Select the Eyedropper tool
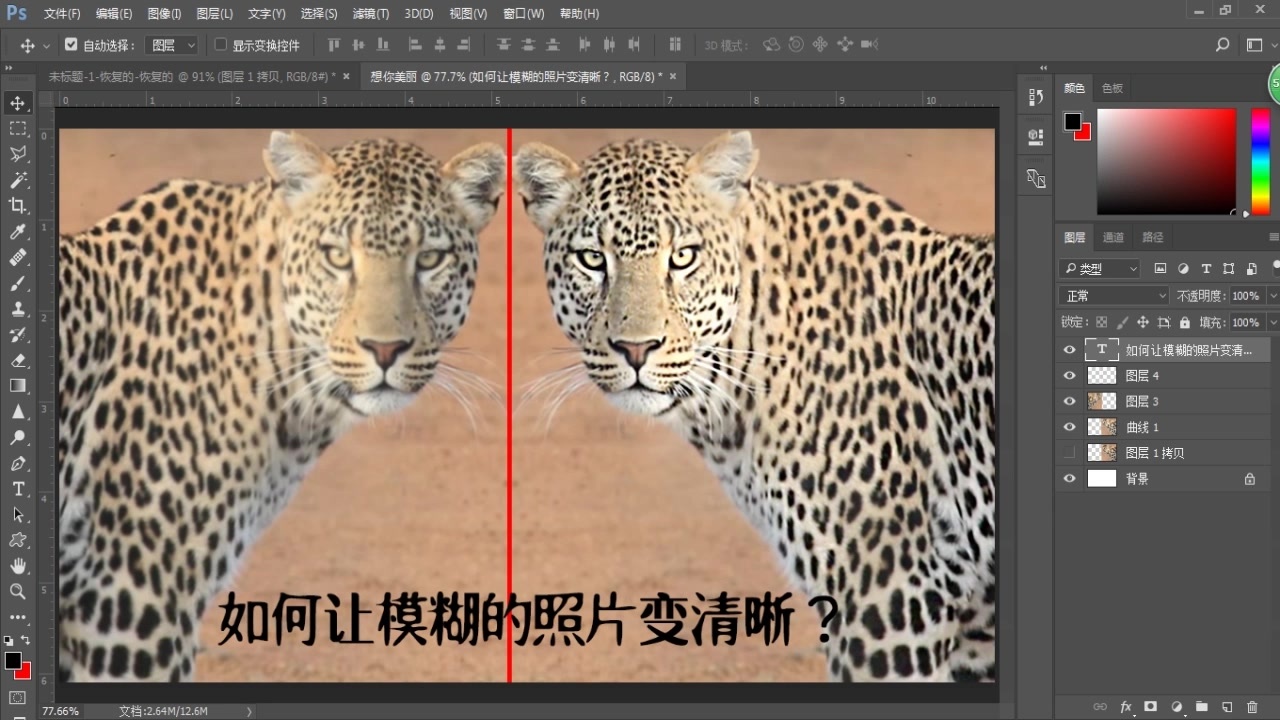1280x720 pixels. (18, 232)
